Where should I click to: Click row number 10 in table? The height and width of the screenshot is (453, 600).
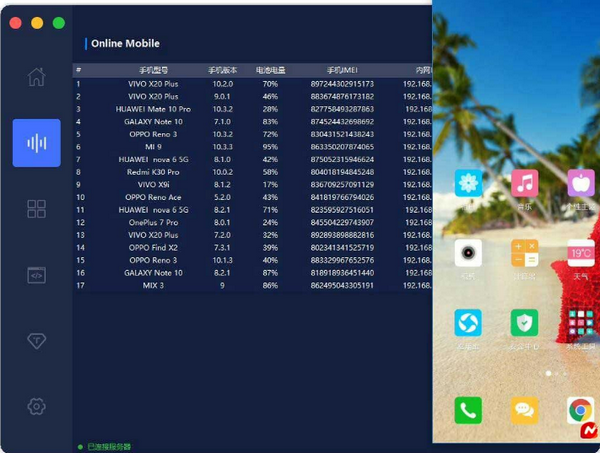coord(80,197)
